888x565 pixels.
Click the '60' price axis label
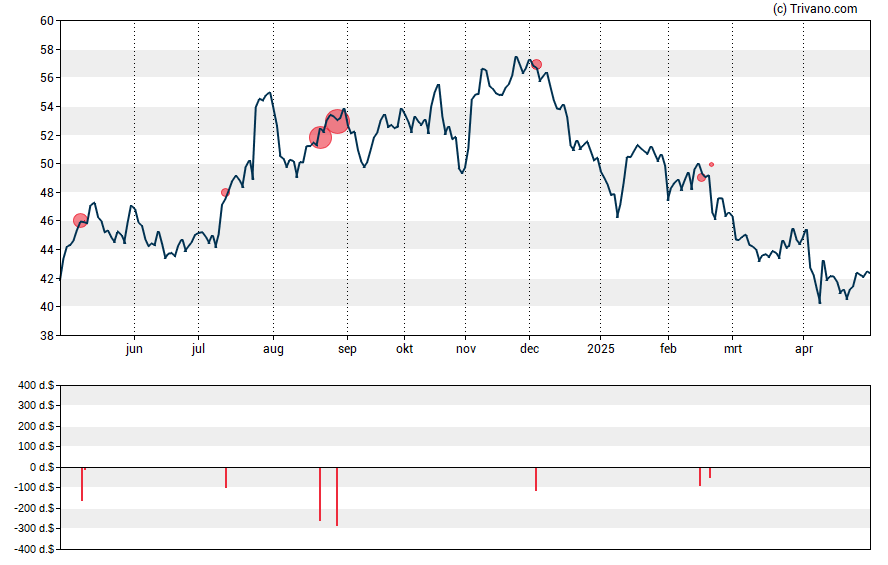coord(47,21)
